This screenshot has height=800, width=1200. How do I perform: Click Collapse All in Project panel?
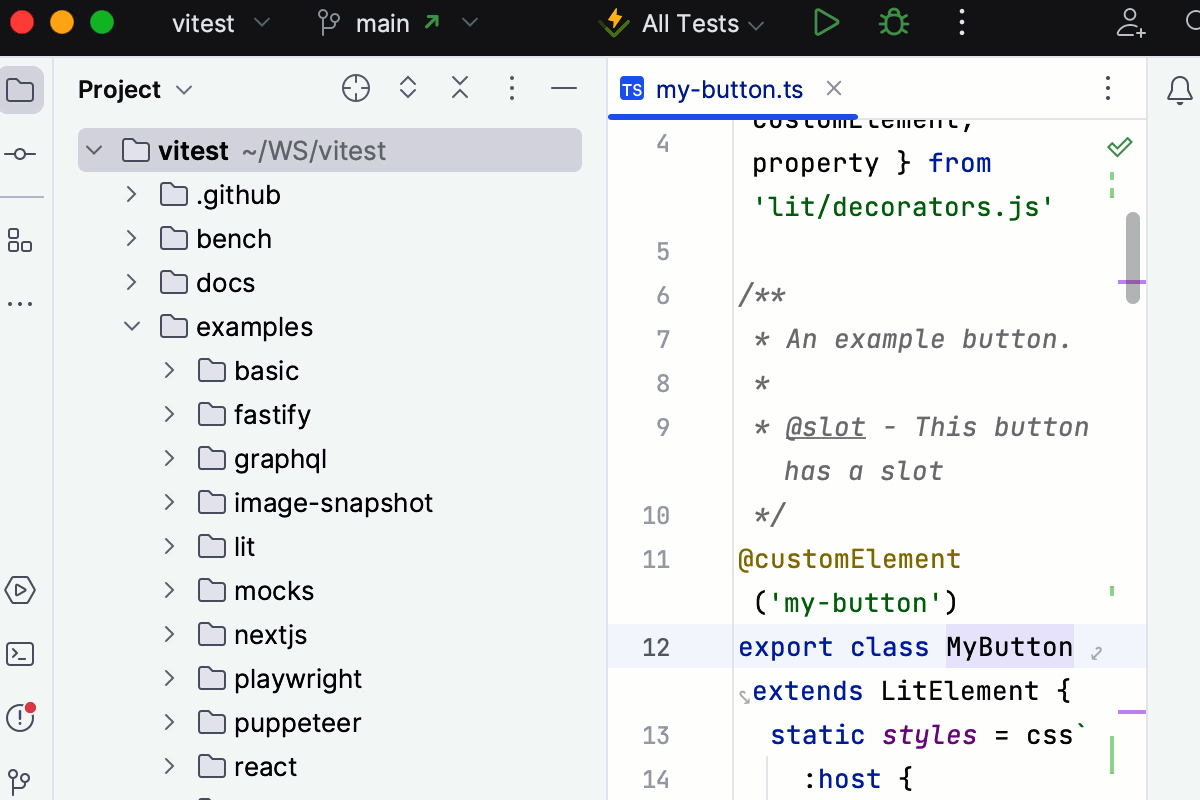[x=460, y=87]
